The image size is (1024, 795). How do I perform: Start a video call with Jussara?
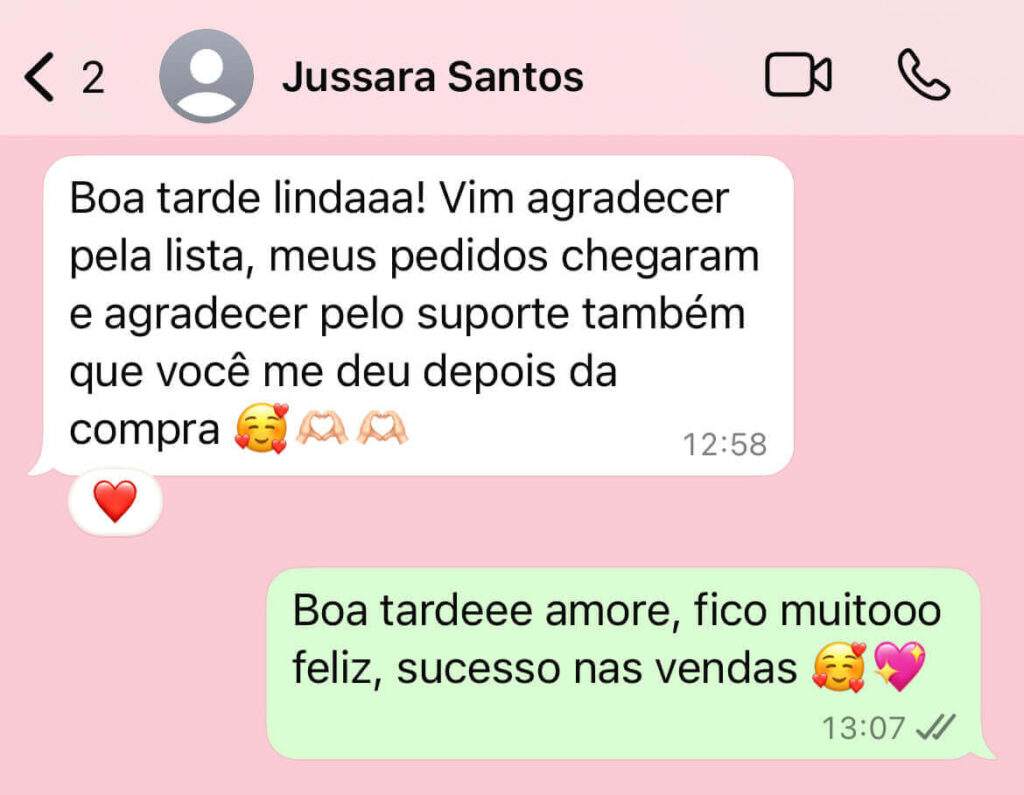pyautogui.click(x=798, y=74)
